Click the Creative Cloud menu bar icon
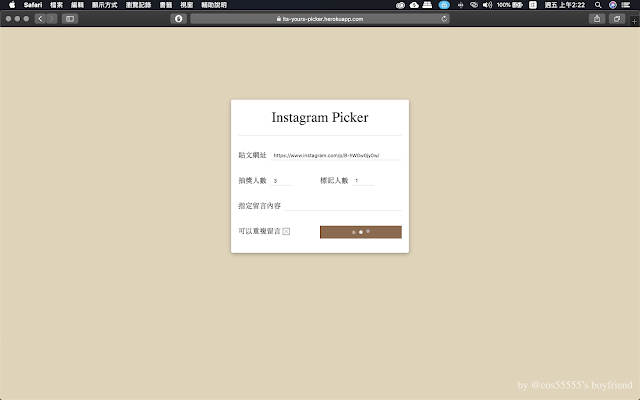The height and width of the screenshot is (400, 640). pos(400,5)
